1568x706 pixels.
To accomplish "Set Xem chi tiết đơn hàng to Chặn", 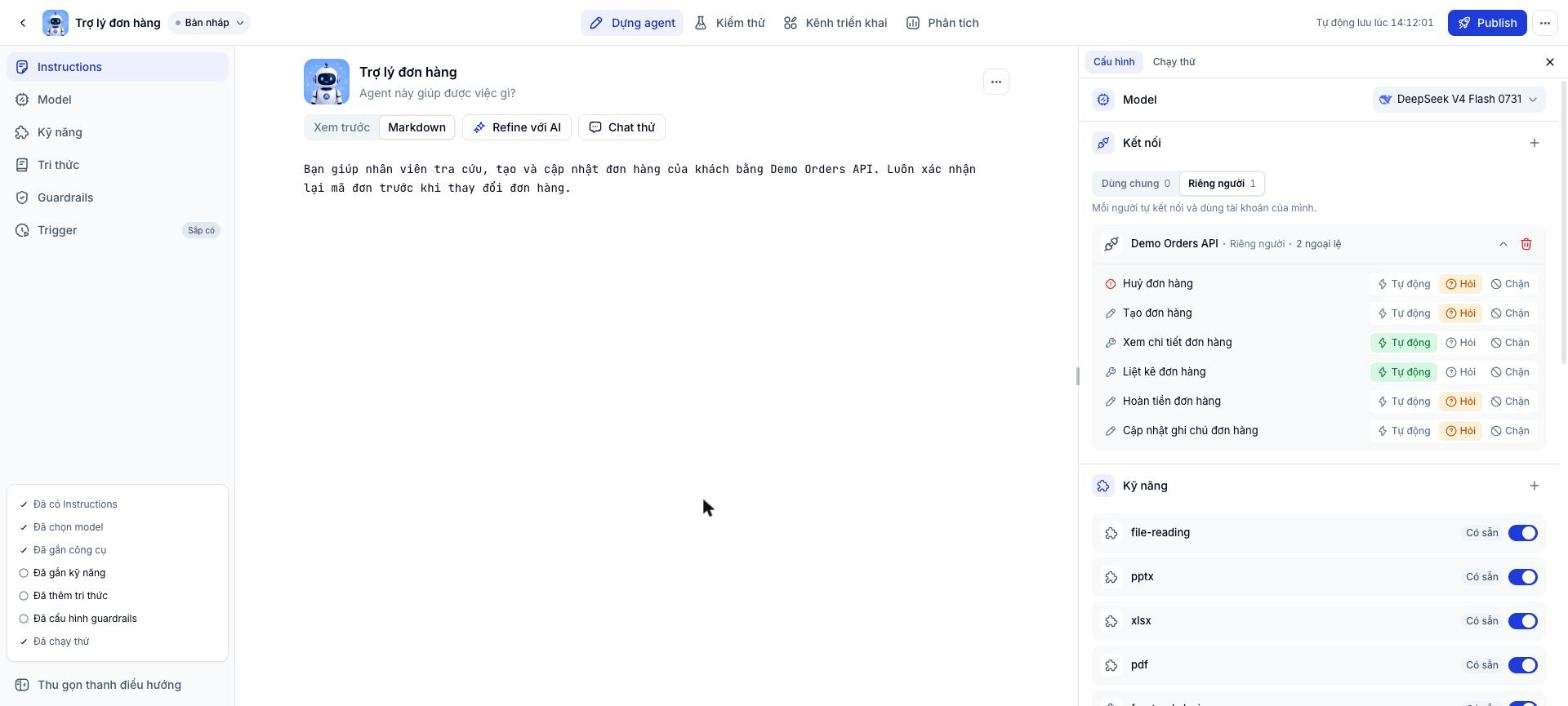I will pos(1510,343).
